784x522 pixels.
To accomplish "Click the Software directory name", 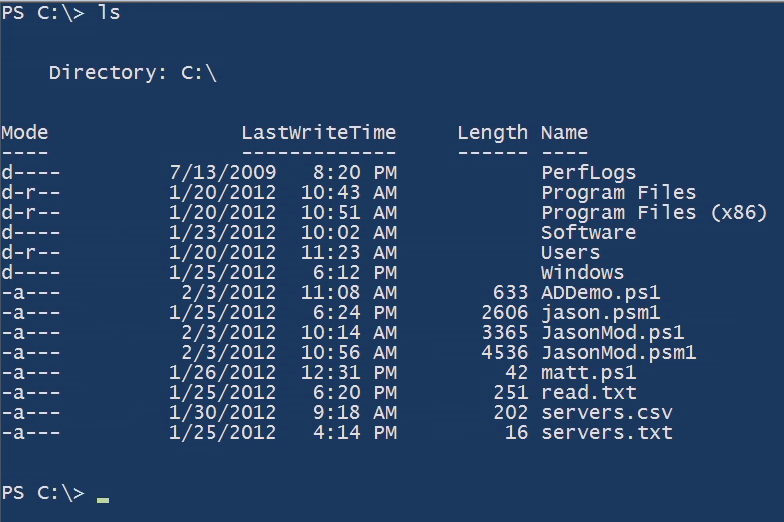I will [x=588, y=232].
